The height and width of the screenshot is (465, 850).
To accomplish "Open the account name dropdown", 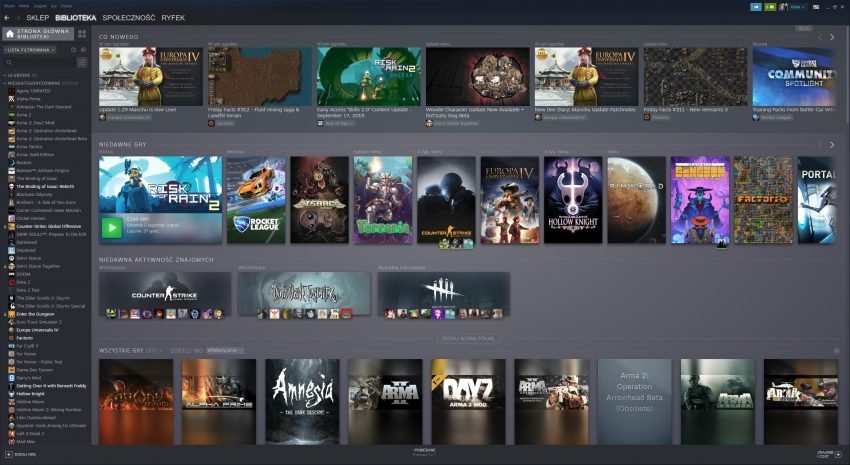I will pyautogui.click(x=797, y=7).
